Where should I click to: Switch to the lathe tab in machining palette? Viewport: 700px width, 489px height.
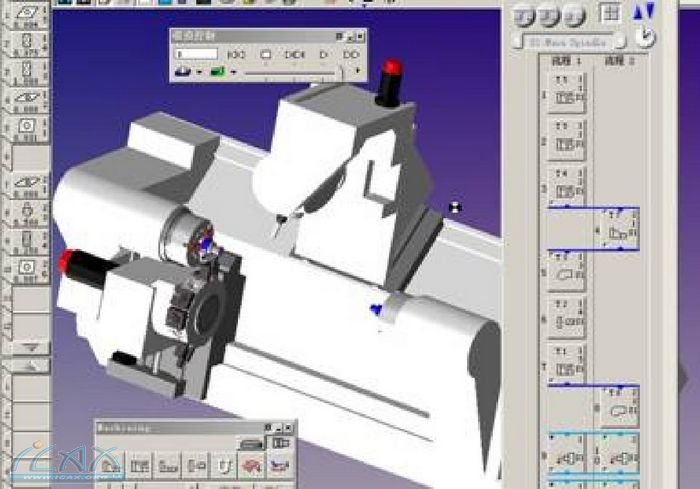tap(280, 443)
